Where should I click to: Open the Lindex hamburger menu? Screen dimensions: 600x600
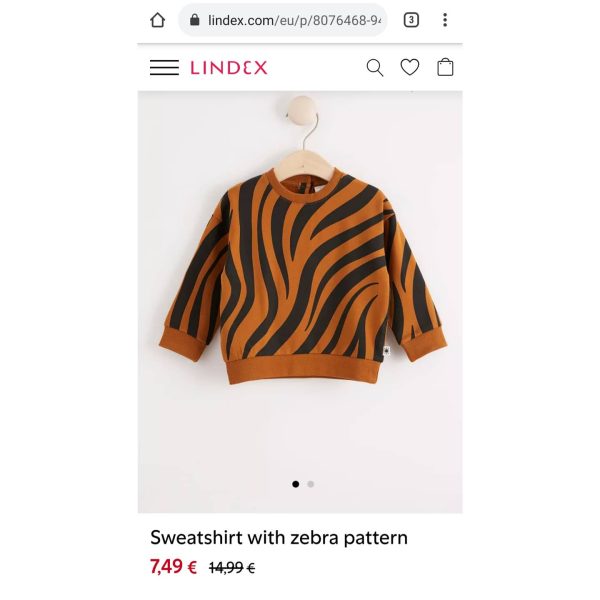tap(164, 68)
